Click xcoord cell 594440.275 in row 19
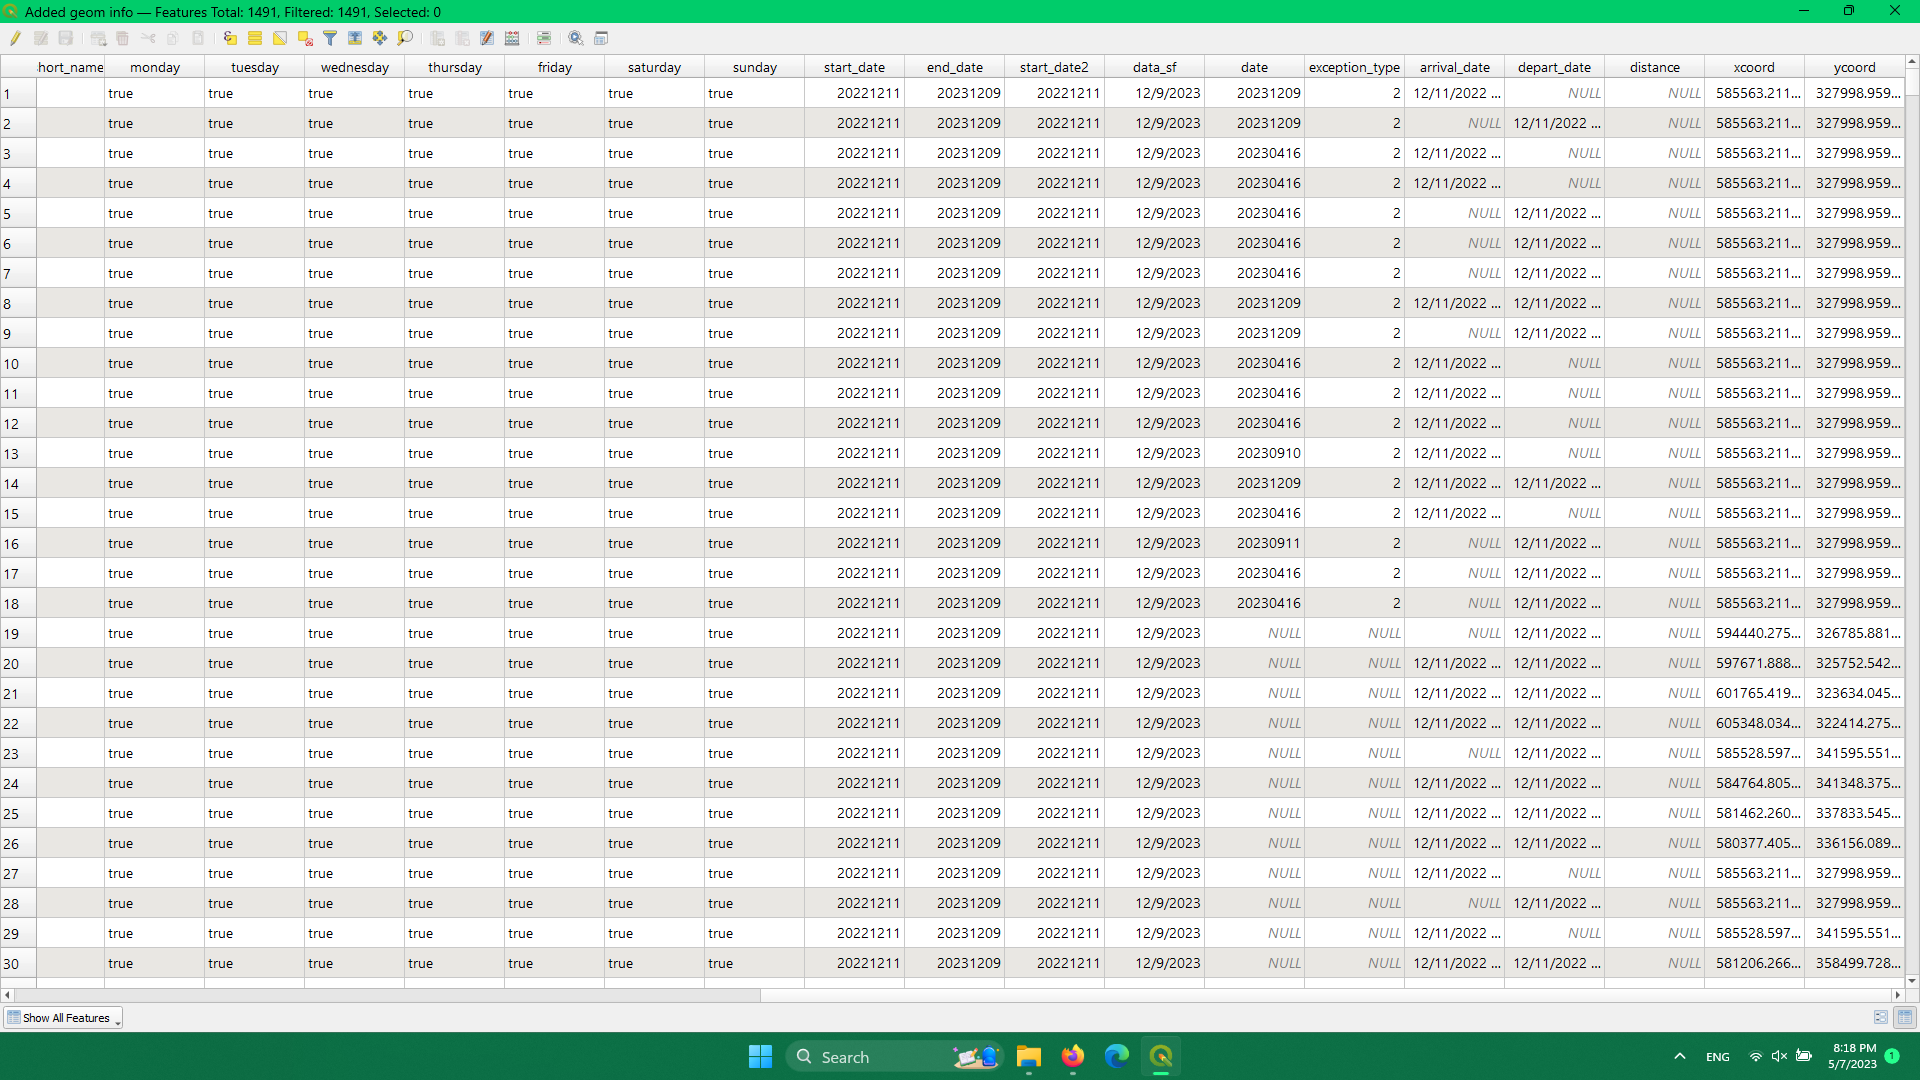Screen dimensions: 1920x1080 (x=1755, y=633)
